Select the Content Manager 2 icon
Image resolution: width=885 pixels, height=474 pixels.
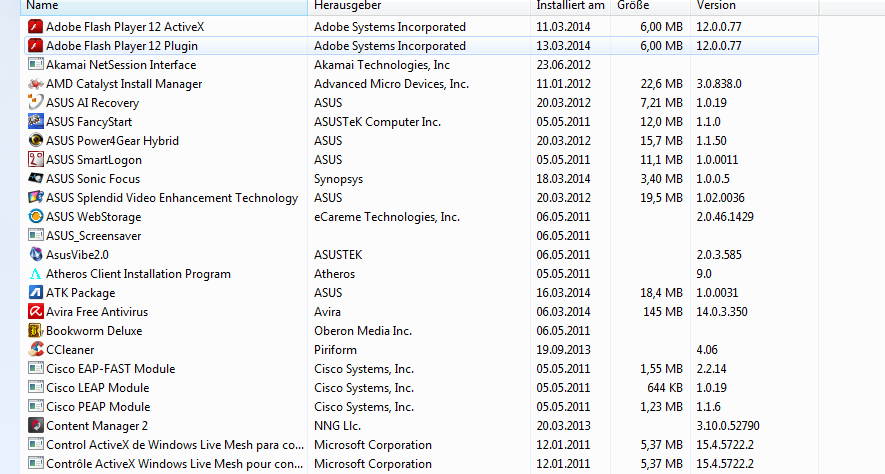point(36,425)
